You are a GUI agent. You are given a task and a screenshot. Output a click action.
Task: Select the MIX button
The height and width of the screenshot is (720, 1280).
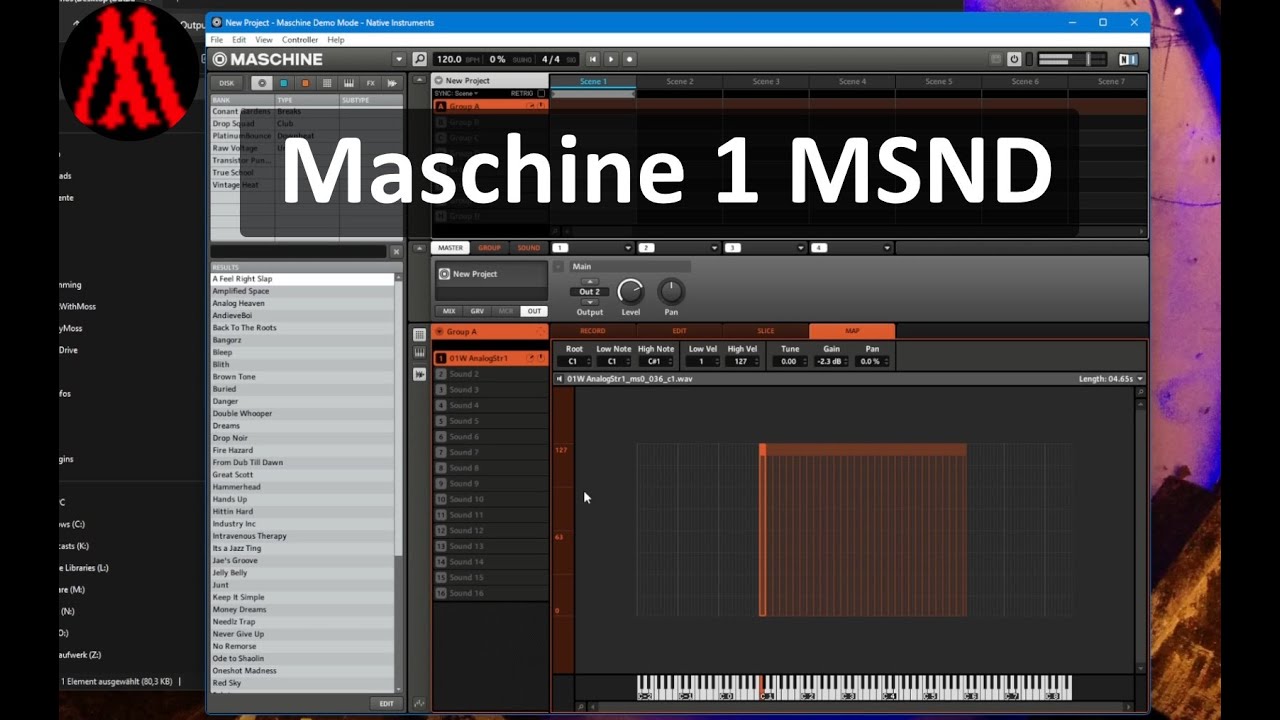click(x=449, y=311)
